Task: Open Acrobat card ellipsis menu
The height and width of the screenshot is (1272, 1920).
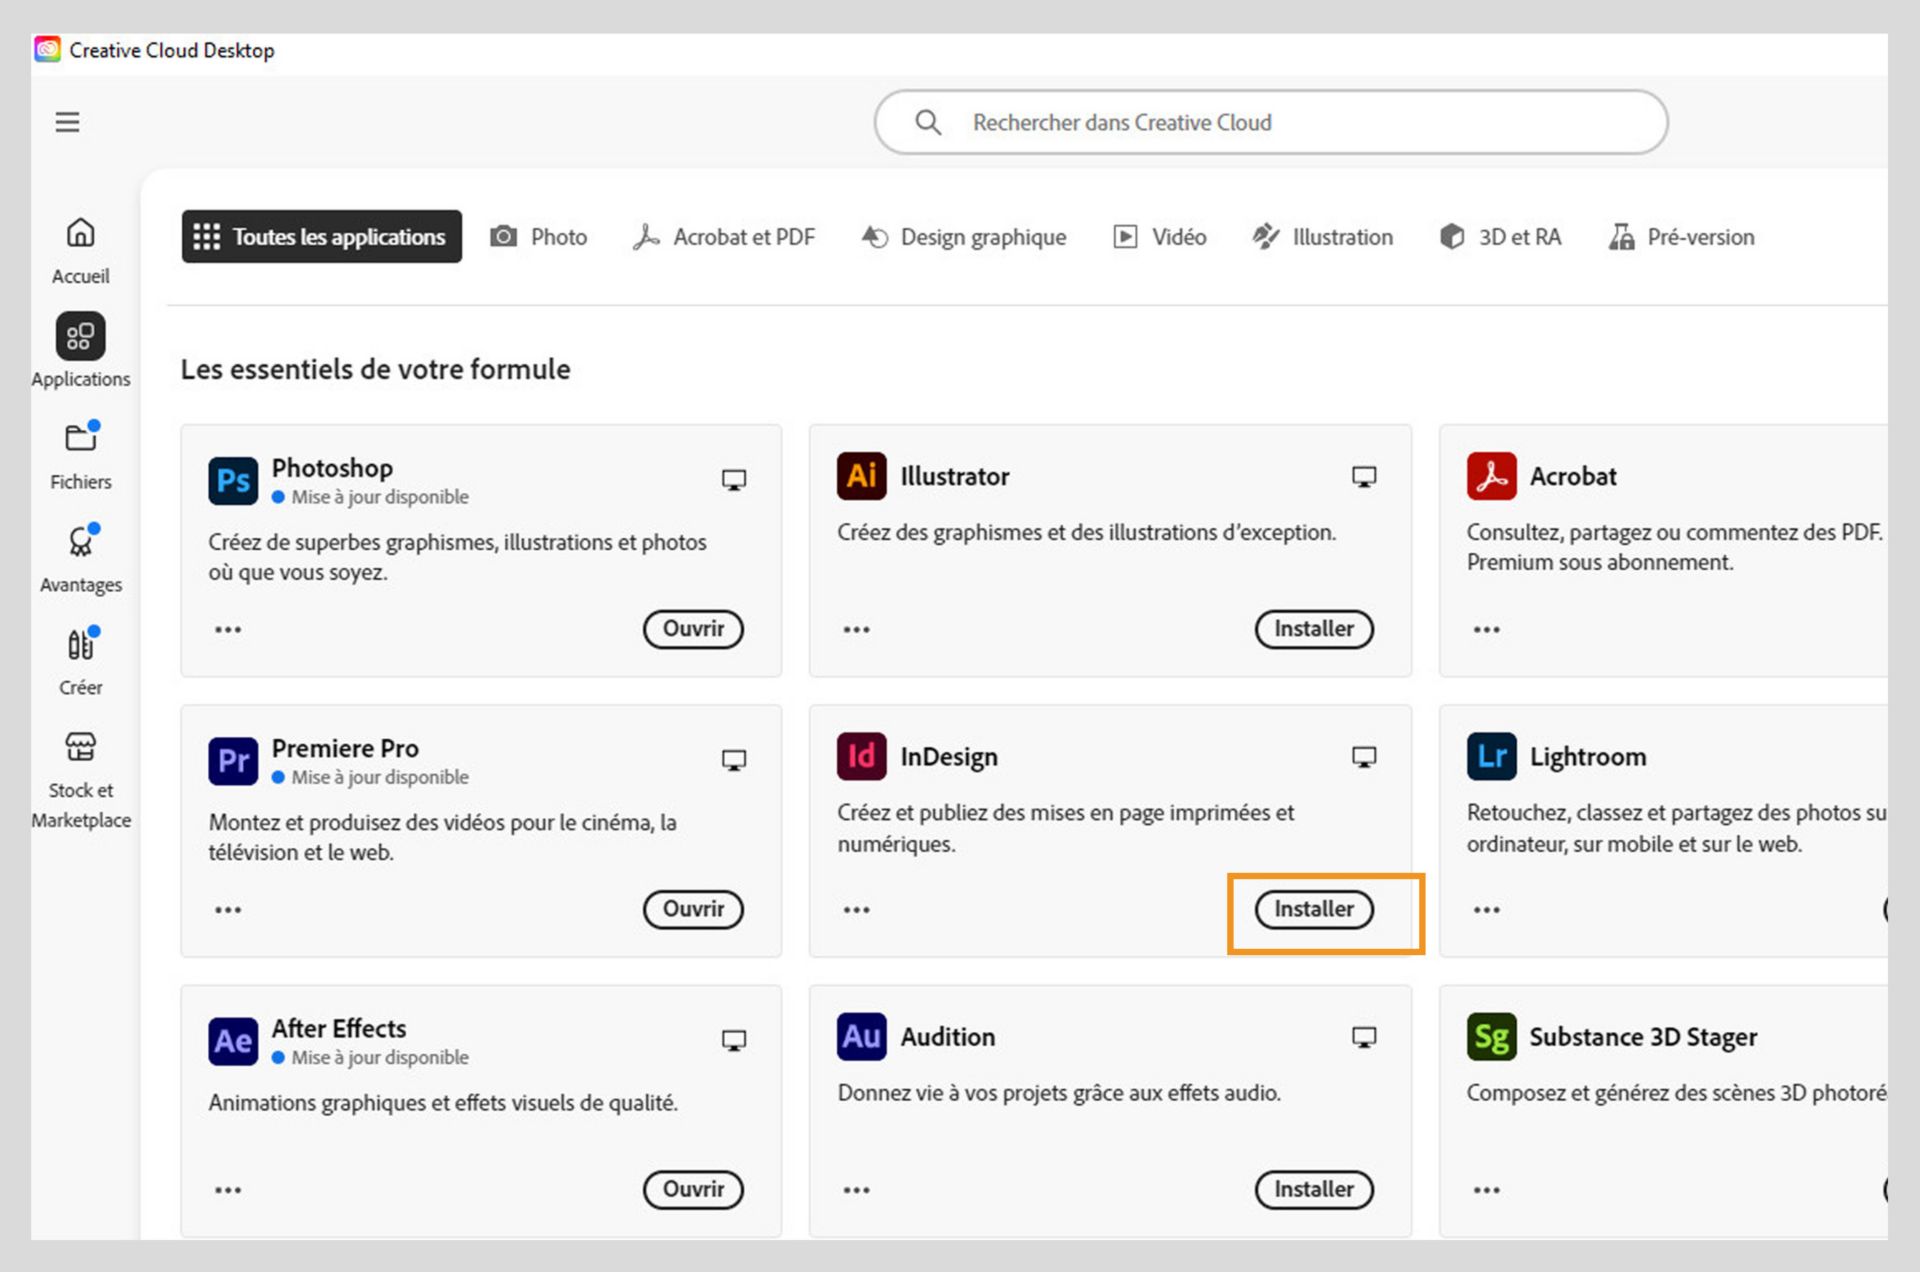Action: coord(1486,629)
